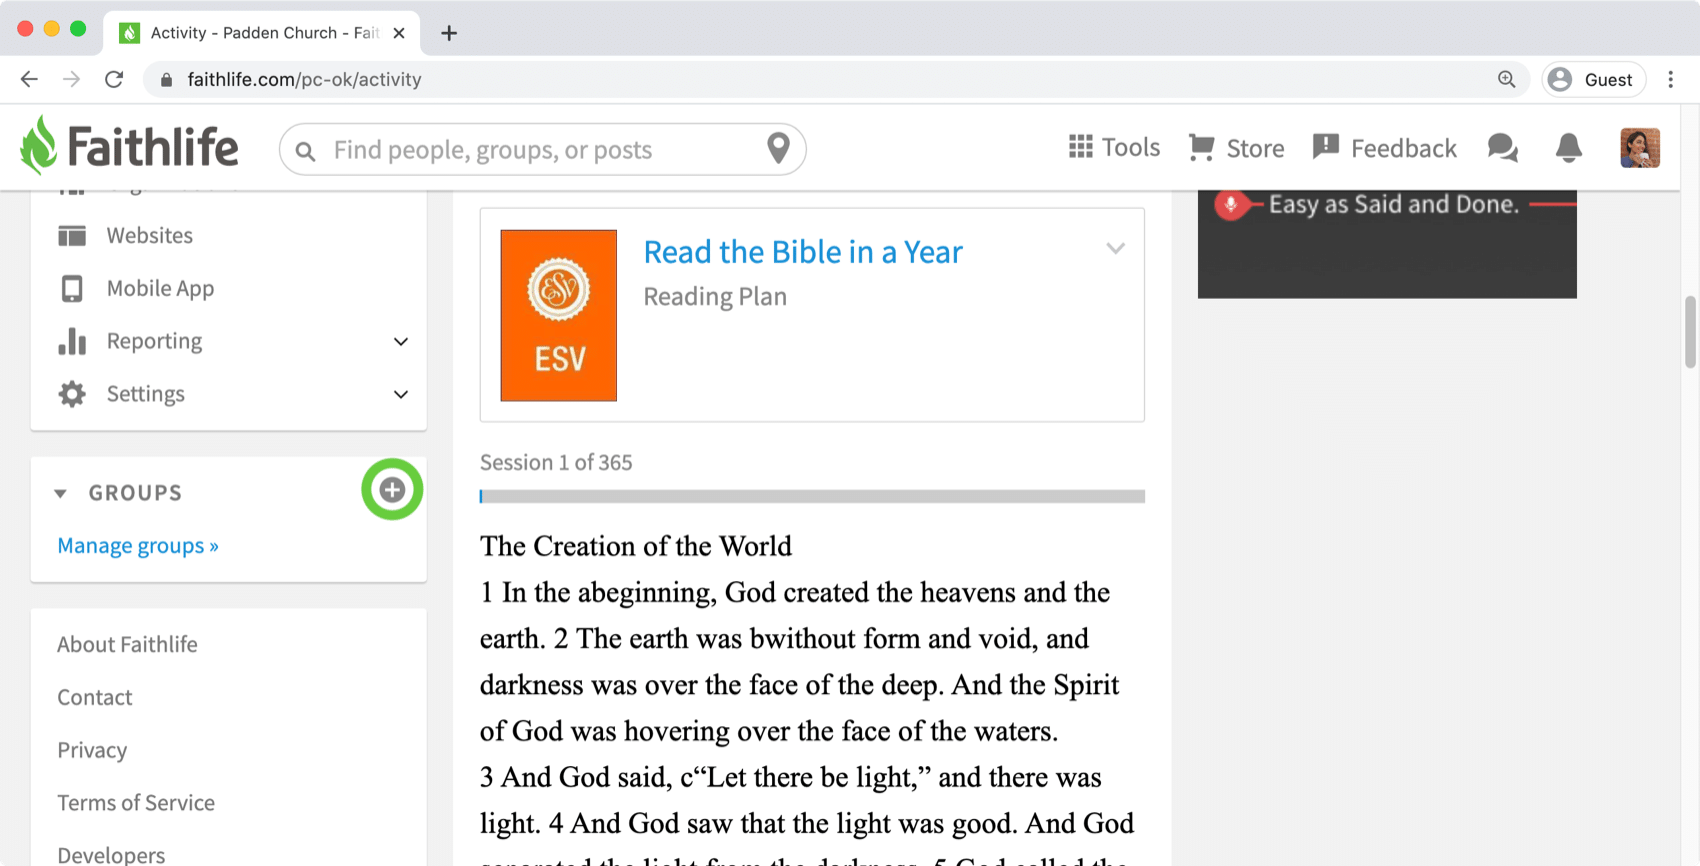Open the Store cart icon
Image resolution: width=1700 pixels, height=866 pixels.
pyautogui.click(x=1201, y=147)
